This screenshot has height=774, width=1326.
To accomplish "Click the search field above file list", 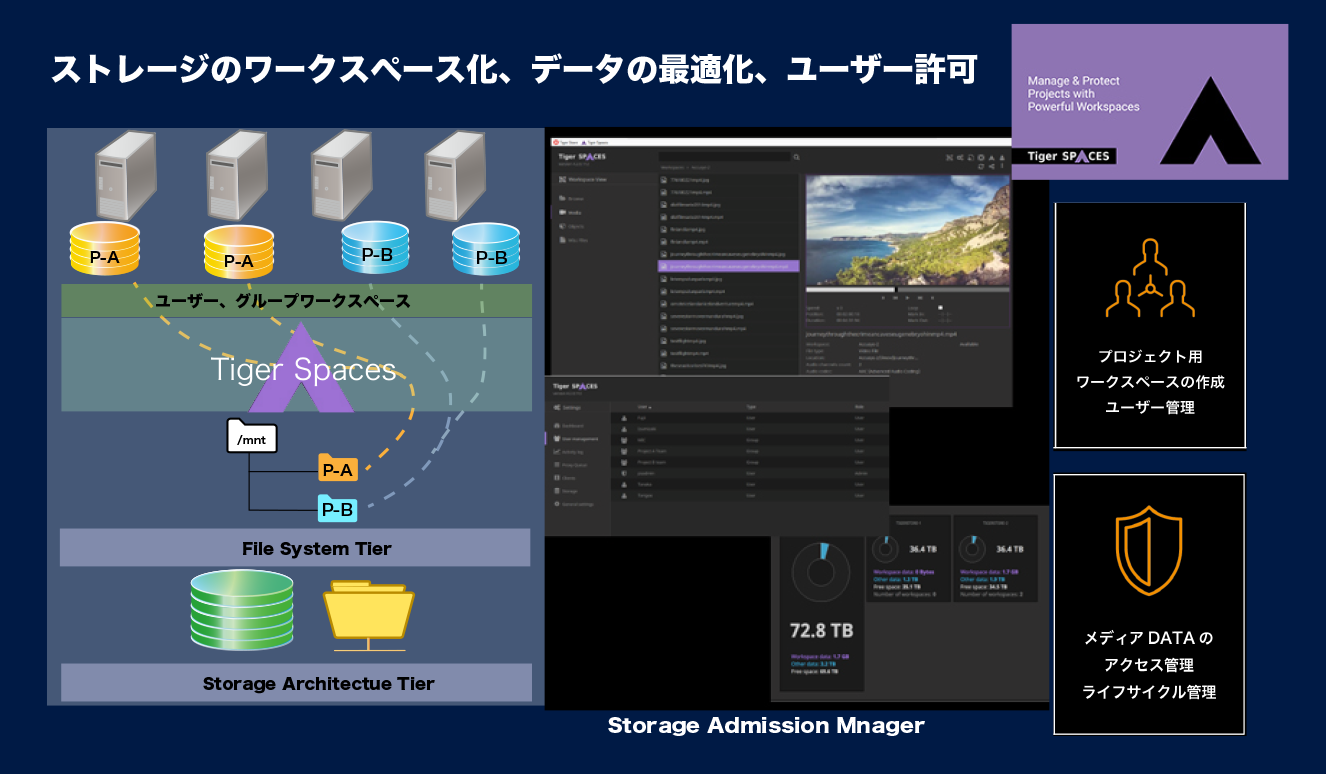I will 724,157.
